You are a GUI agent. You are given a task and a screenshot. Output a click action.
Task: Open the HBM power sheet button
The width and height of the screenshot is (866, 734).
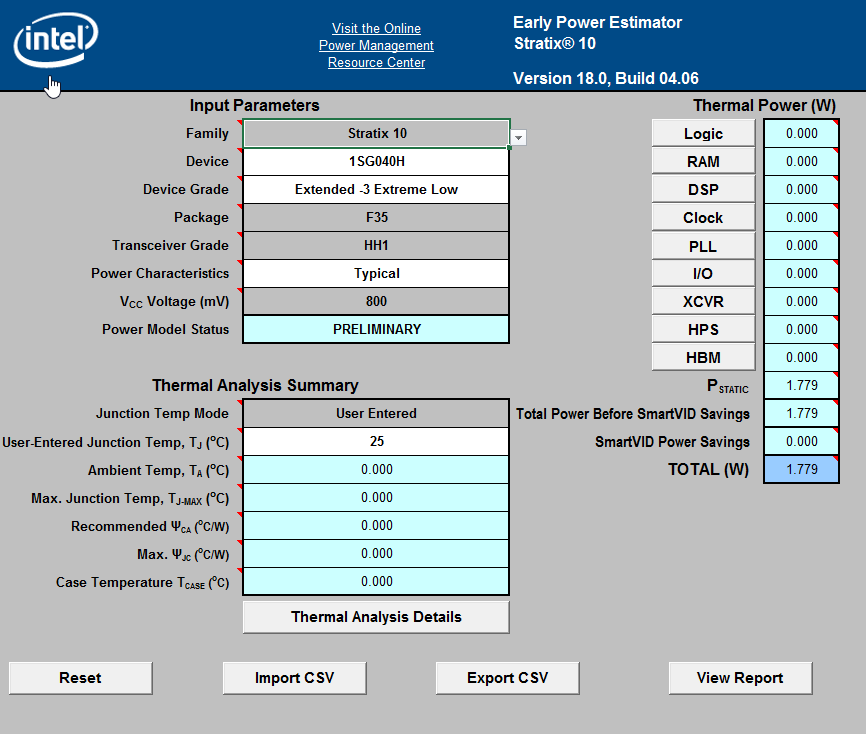coord(703,357)
